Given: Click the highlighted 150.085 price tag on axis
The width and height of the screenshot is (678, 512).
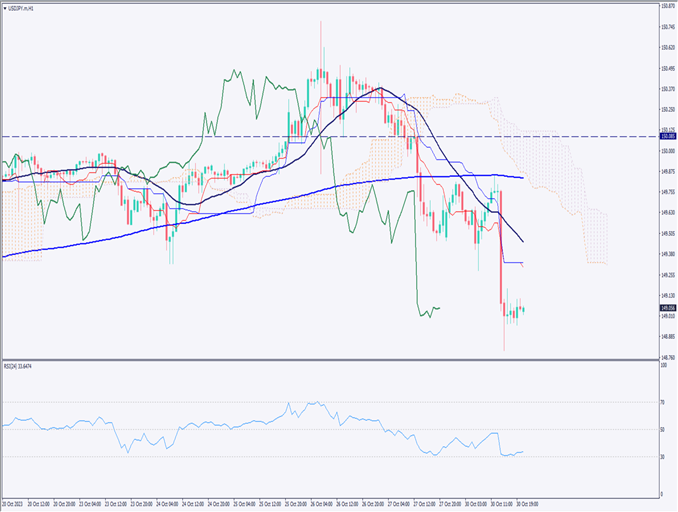Looking at the screenshot, I should (x=666, y=136).
